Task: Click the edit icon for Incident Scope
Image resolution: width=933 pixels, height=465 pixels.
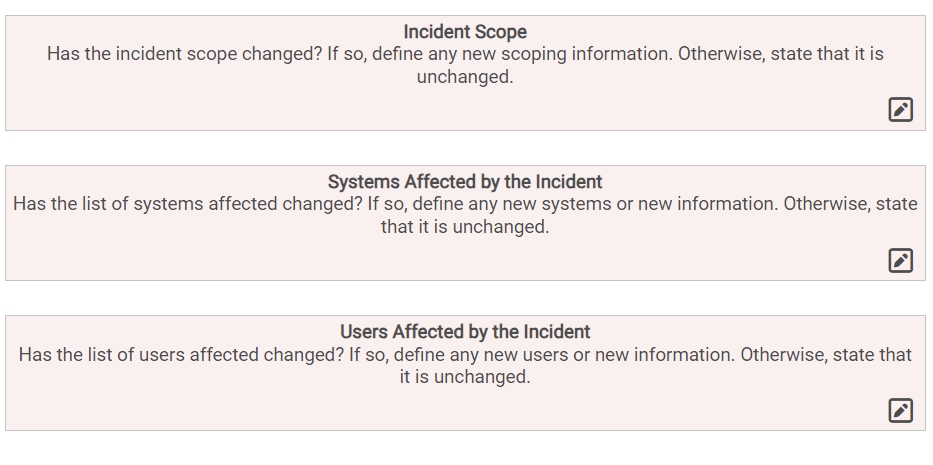Action: click(x=900, y=110)
